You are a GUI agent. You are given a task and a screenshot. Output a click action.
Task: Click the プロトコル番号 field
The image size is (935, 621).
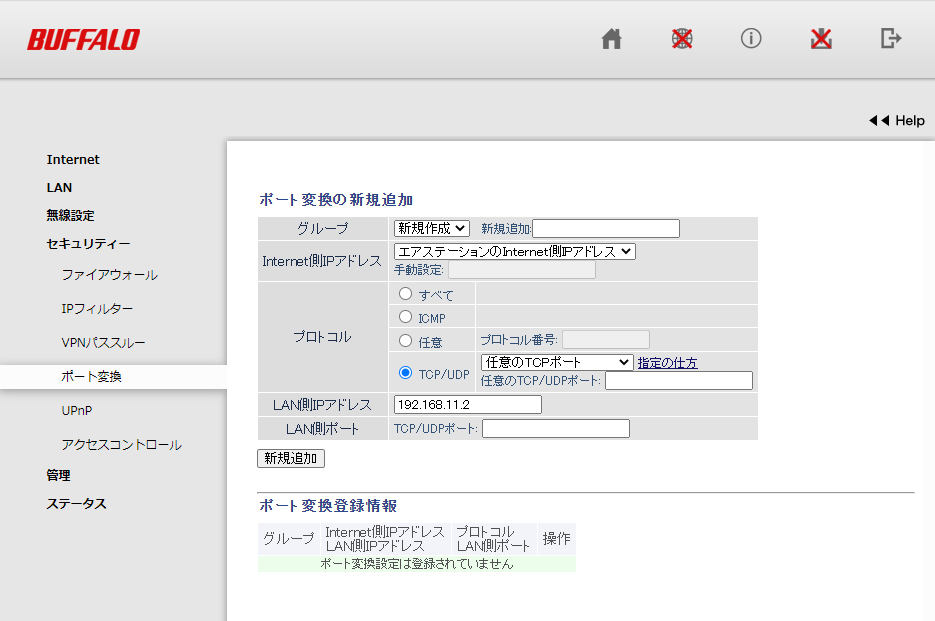(606, 339)
